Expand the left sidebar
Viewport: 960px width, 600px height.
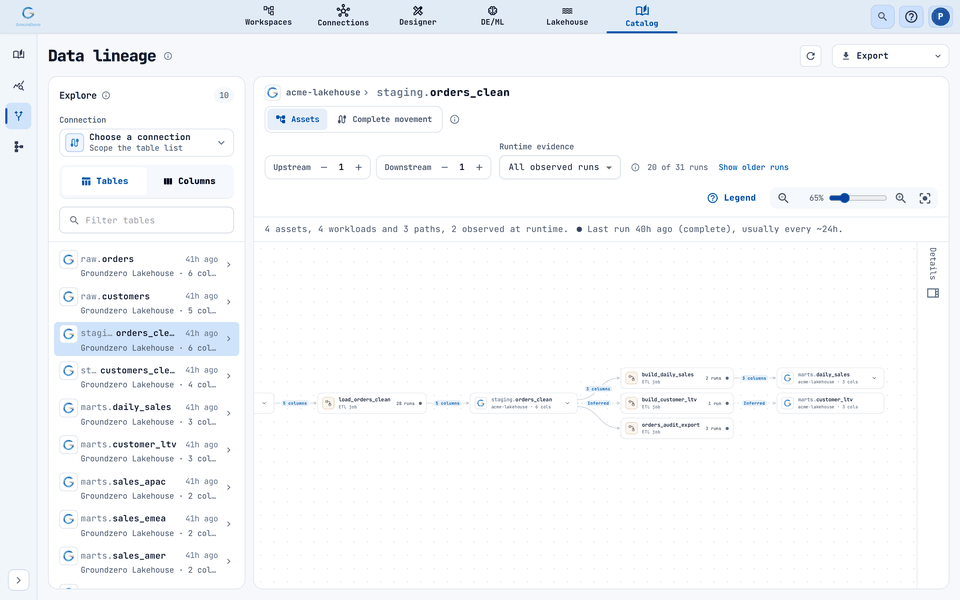(18, 580)
